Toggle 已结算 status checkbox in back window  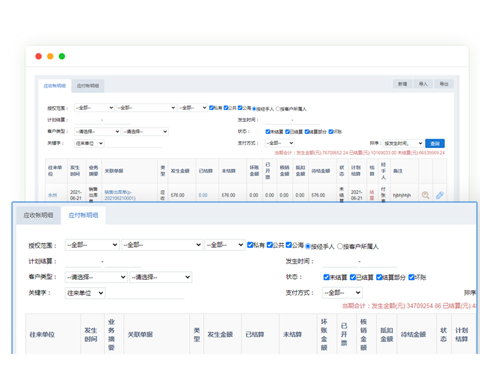[x=287, y=132]
